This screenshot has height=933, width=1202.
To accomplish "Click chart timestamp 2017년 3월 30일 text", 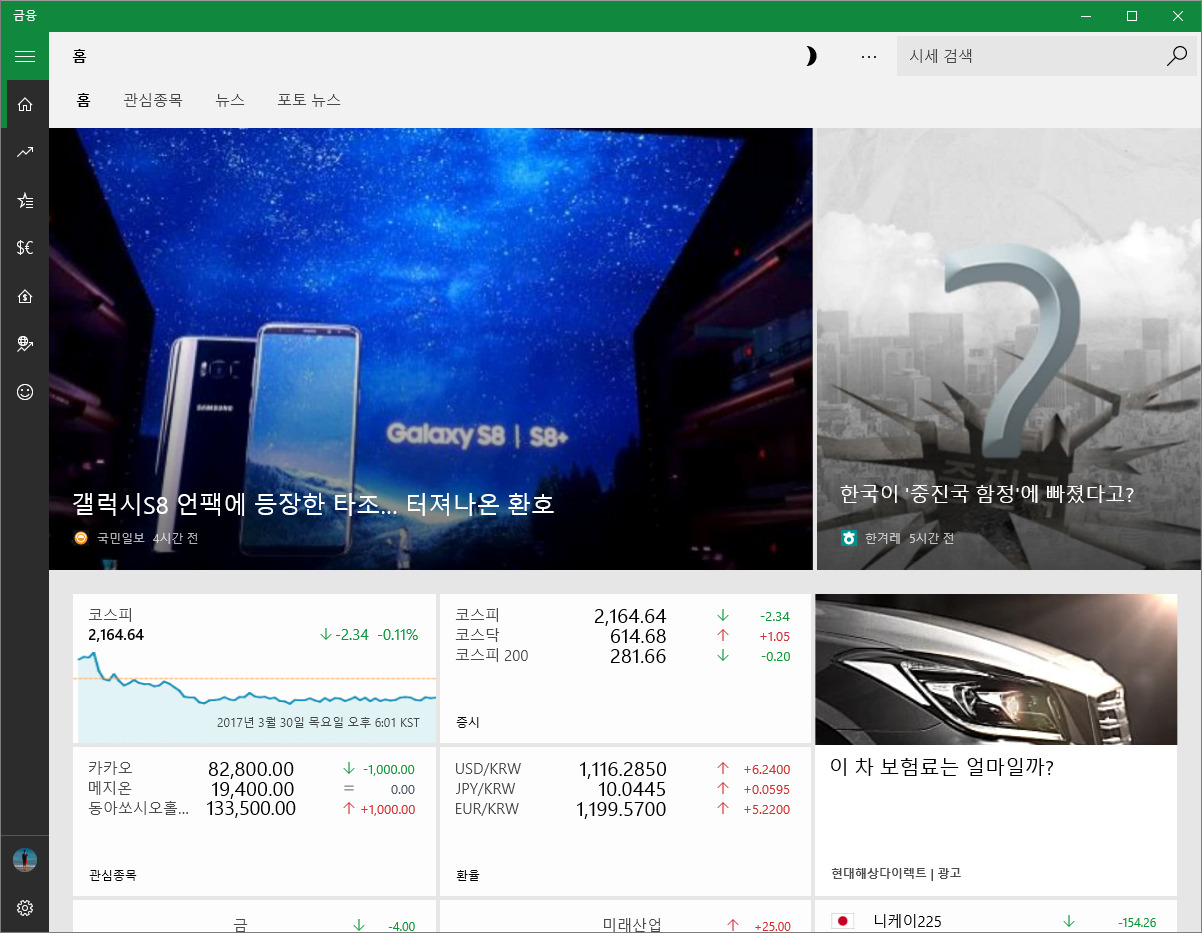I will coord(318,723).
